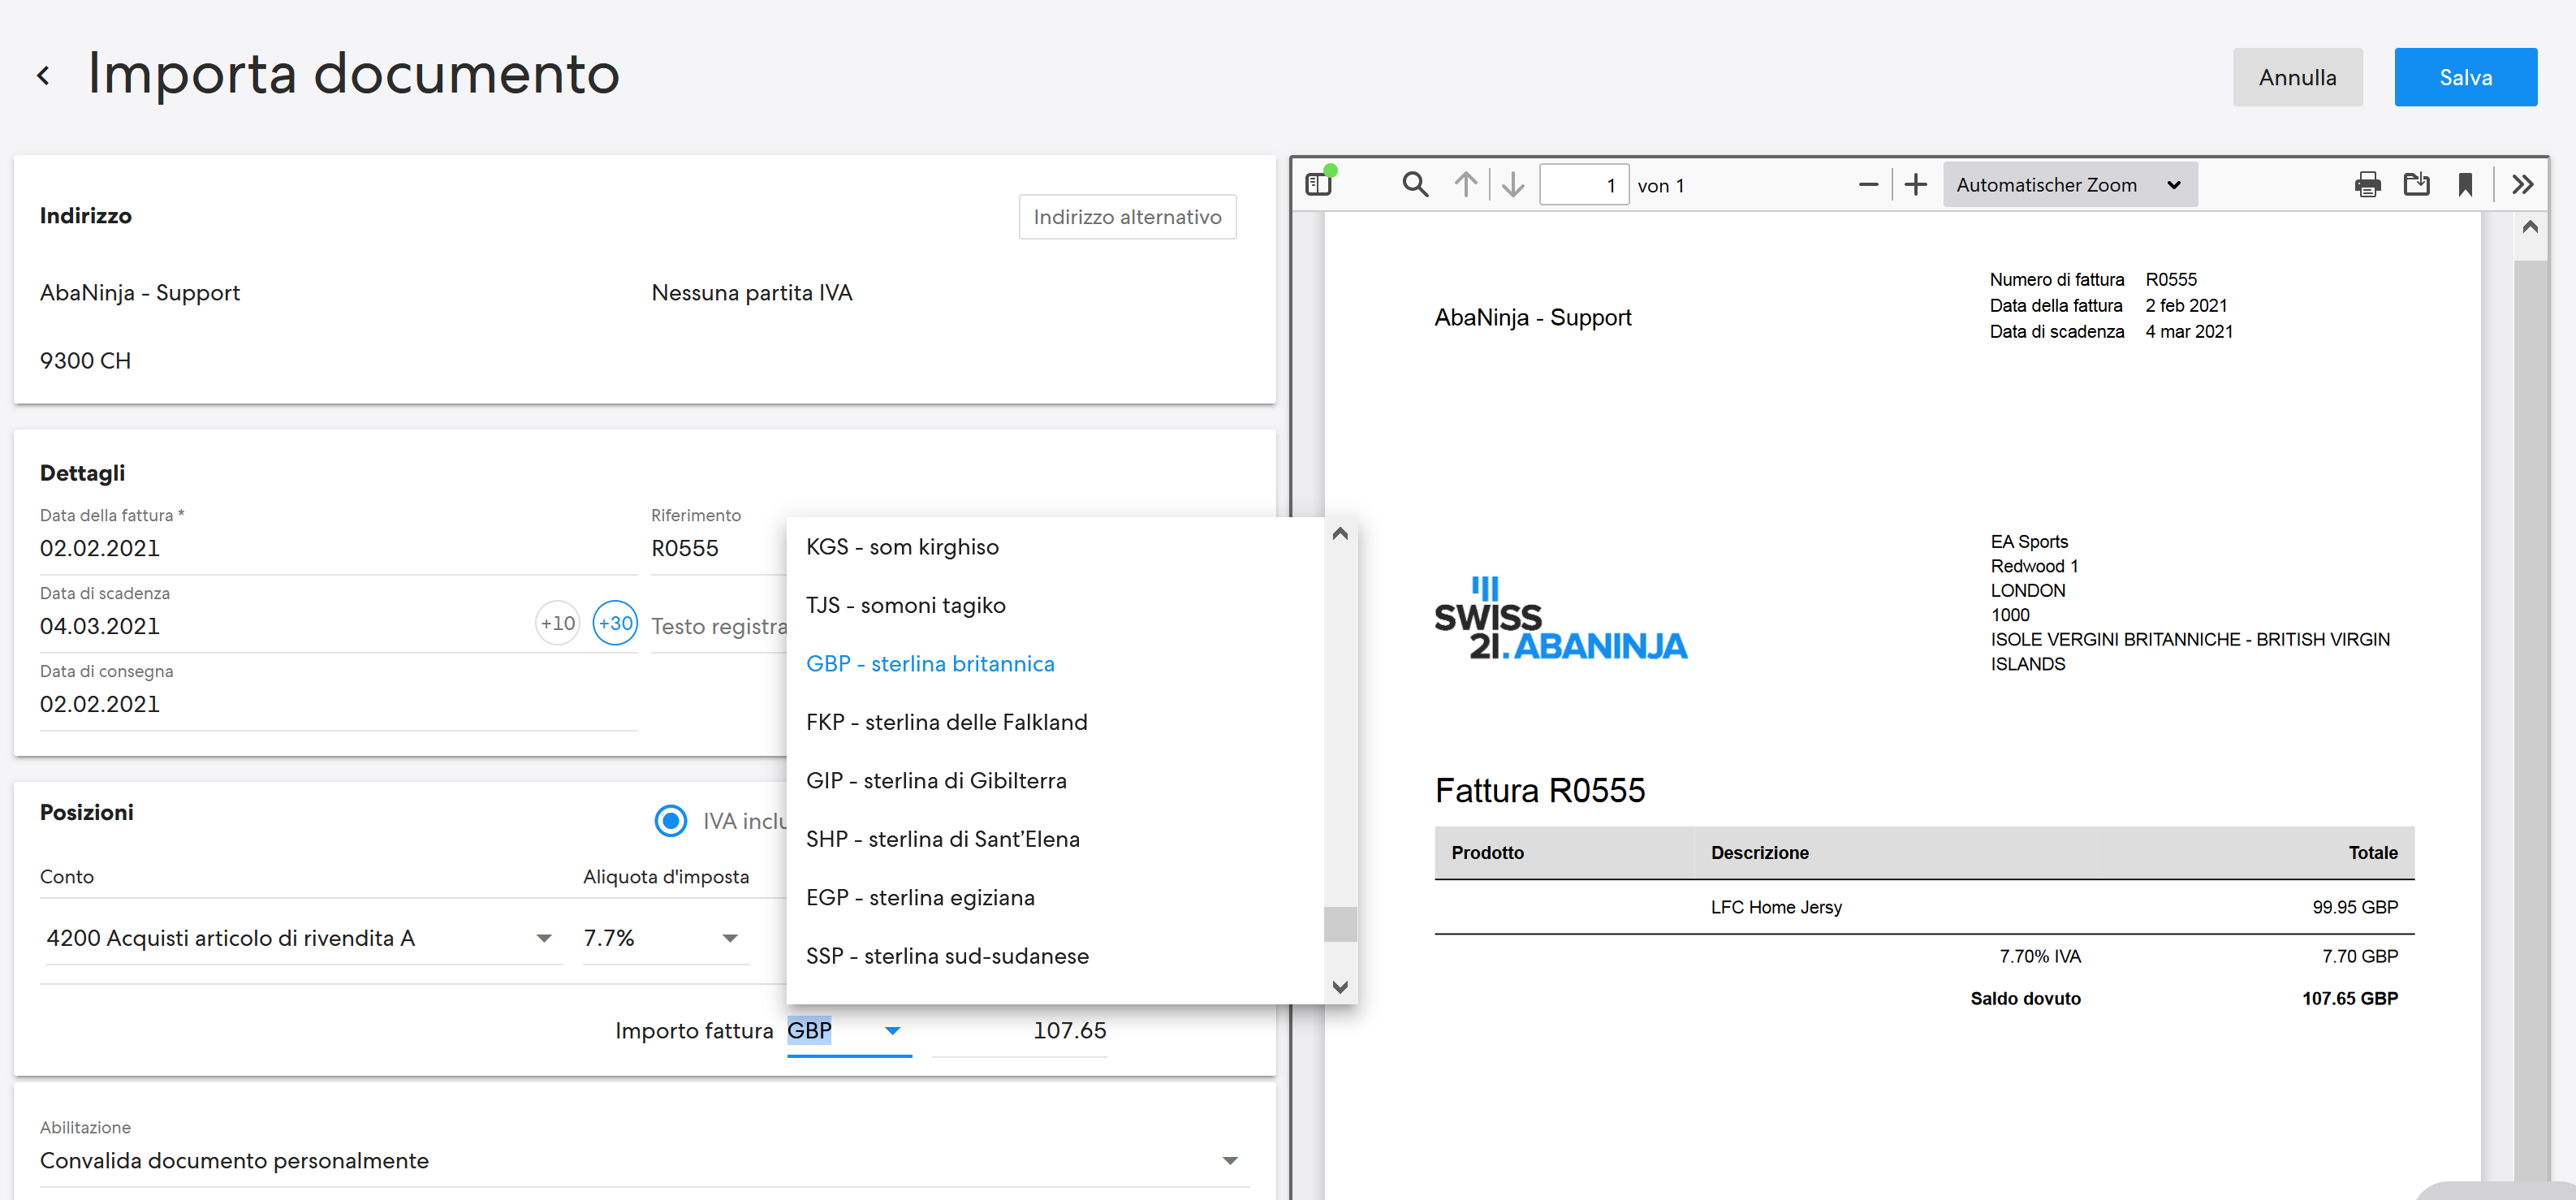2576x1200 pixels.
Task: Open the Automatischer Zoom dropdown
Action: (x=2069, y=185)
